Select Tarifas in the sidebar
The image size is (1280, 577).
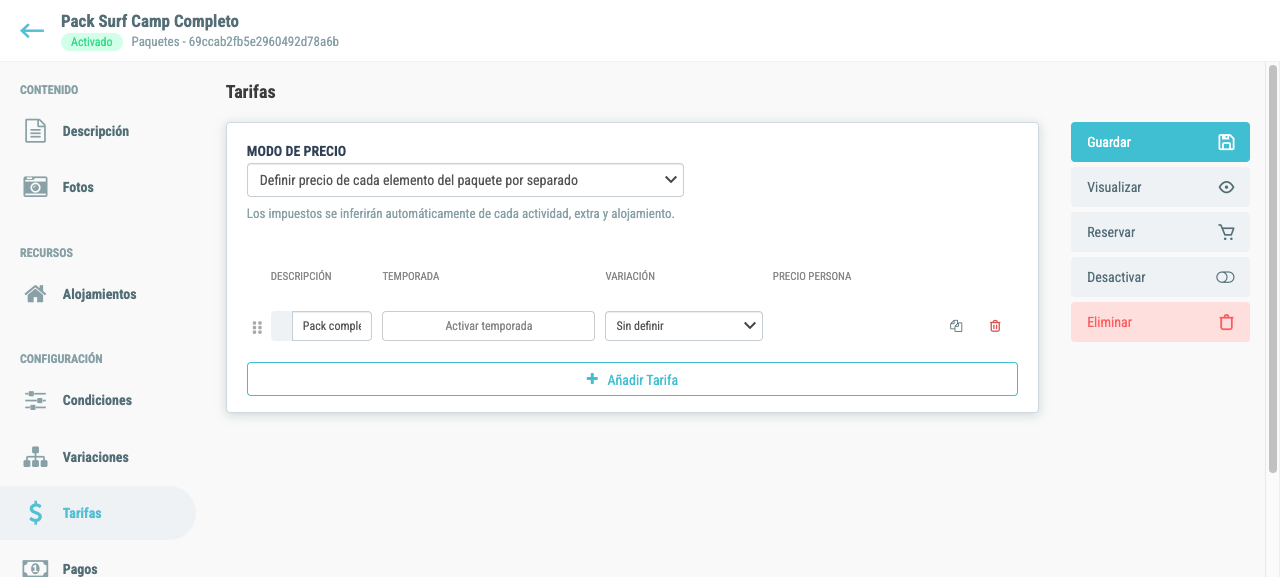[x=98, y=513]
